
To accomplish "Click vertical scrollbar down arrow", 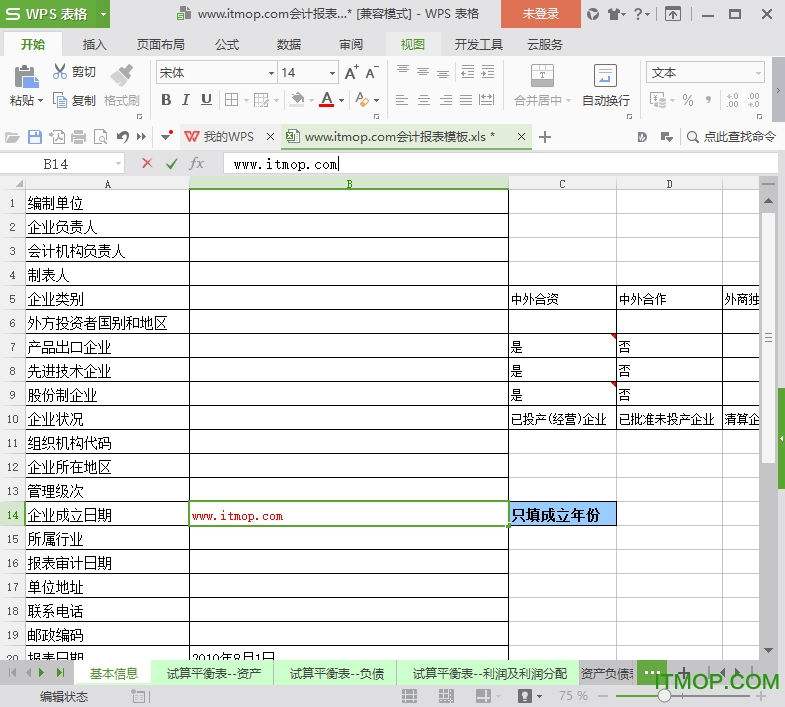I will click(x=768, y=650).
